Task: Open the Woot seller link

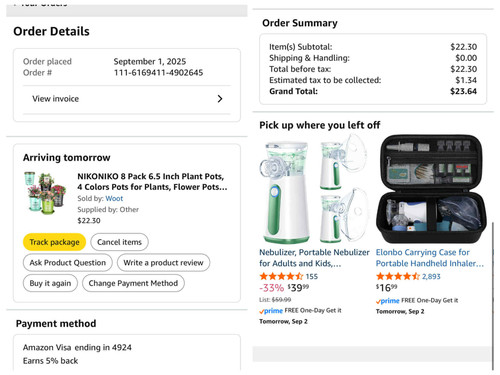Action: point(114,198)
